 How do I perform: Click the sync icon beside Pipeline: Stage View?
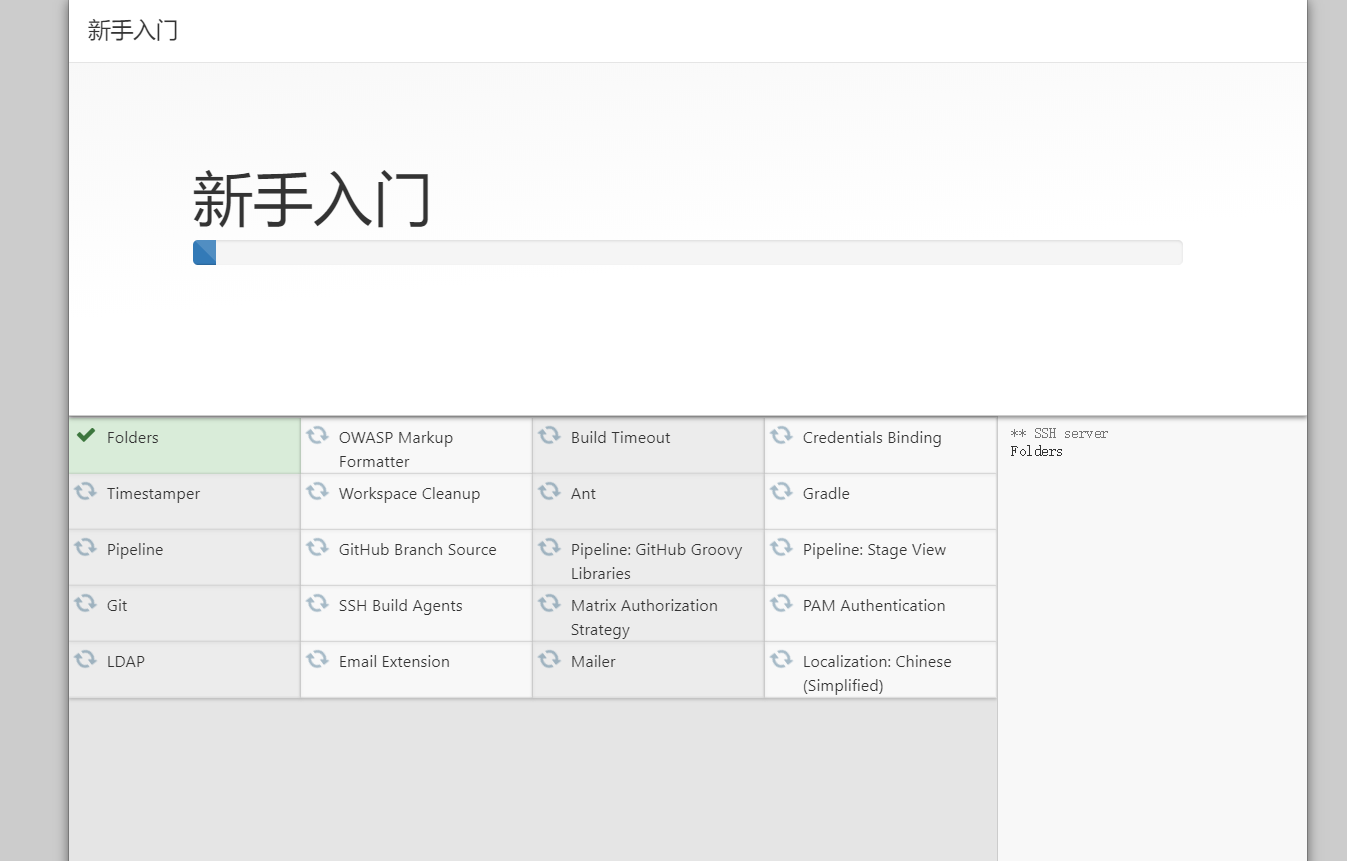[x=781, y=547]
